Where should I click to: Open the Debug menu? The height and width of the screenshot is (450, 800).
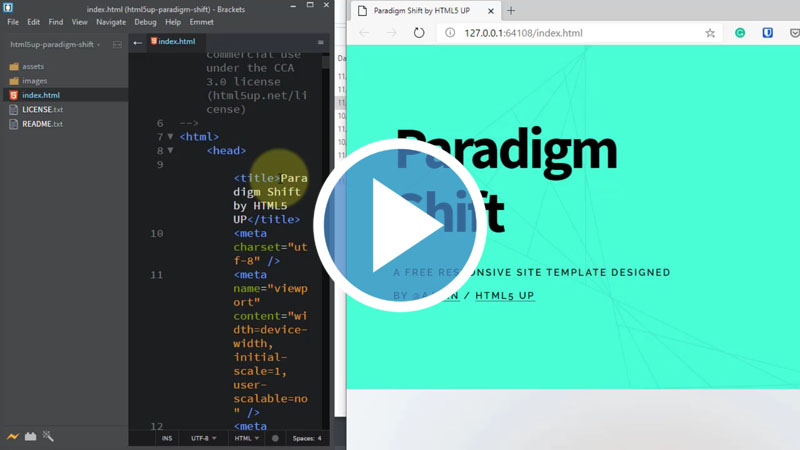pos(145,22)
